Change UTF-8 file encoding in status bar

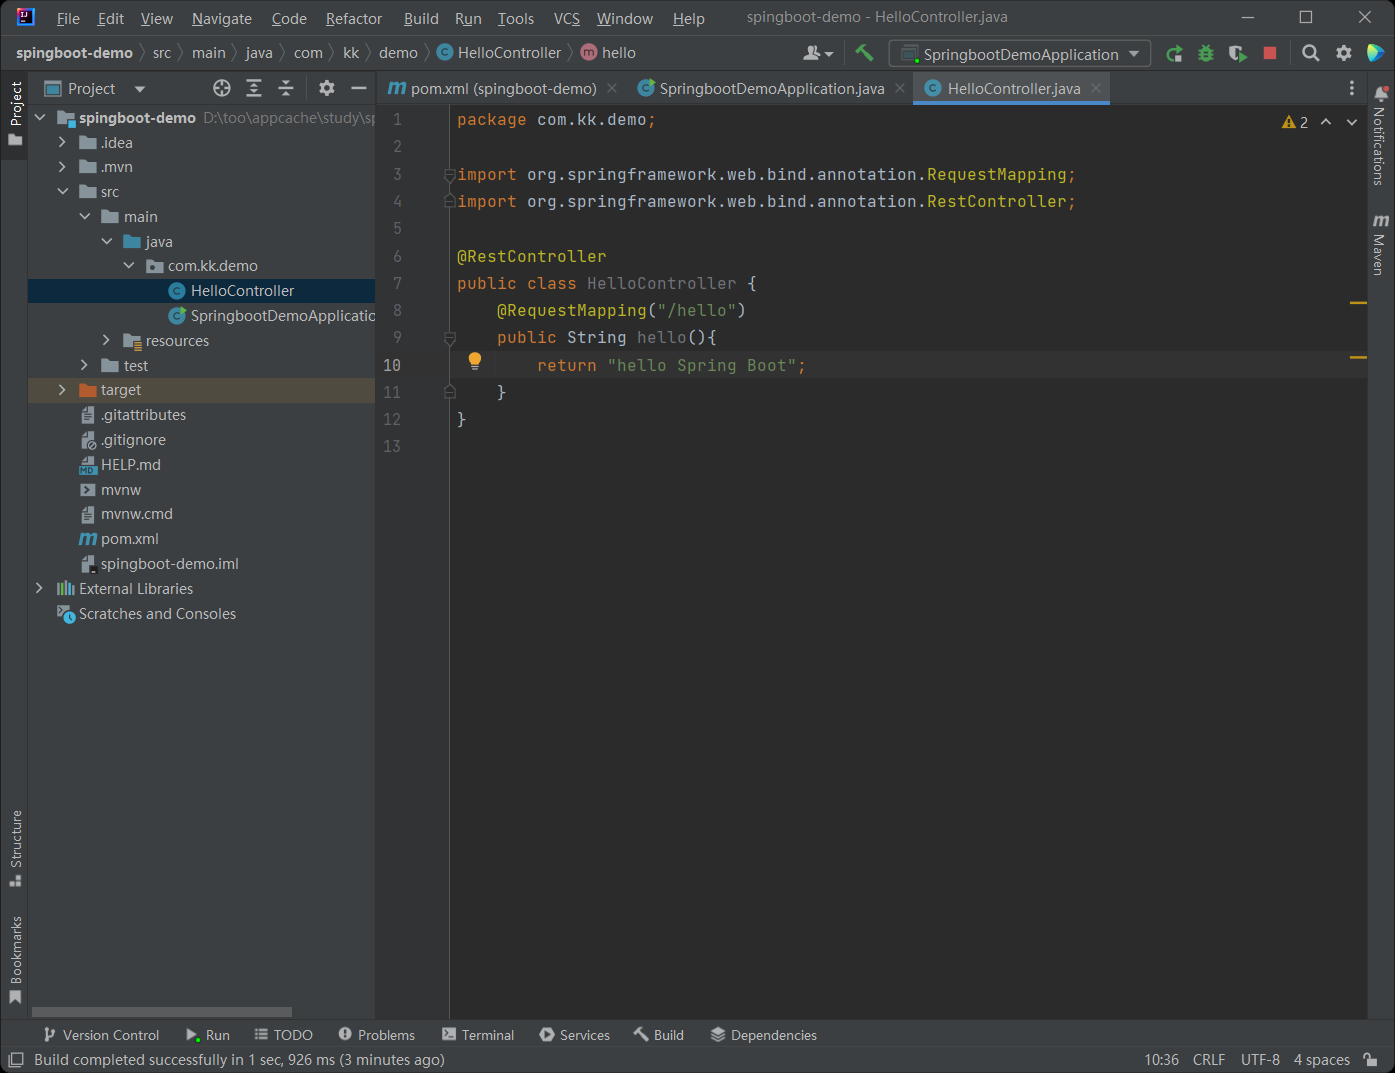click(1260, 1060)
